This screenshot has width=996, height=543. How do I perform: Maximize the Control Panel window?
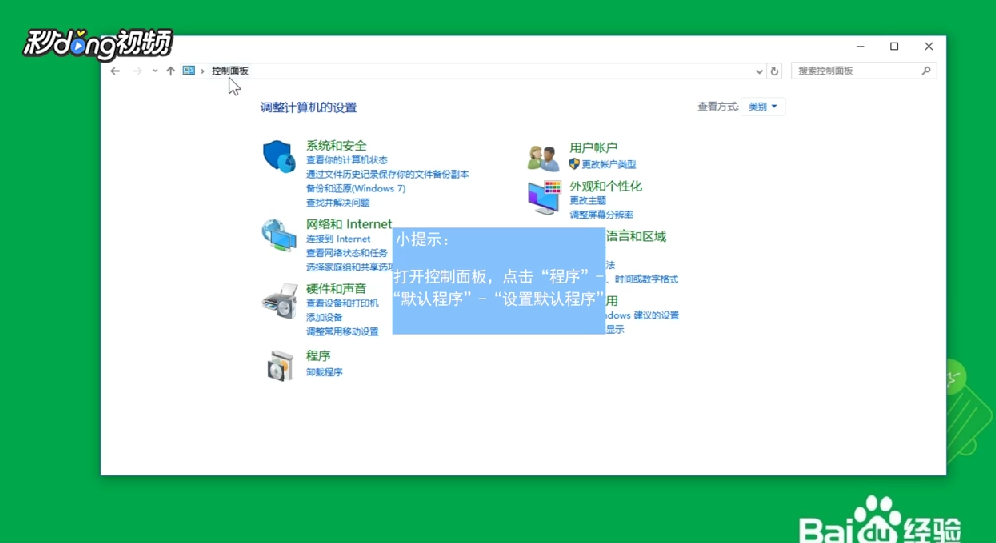click(894, 46)
